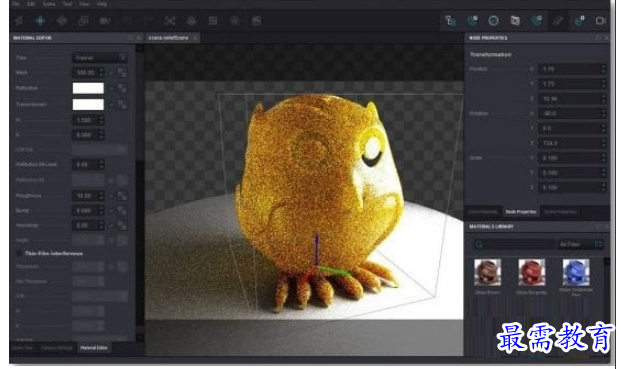Toggle the Roughness row checkmark

click(111, 196)
